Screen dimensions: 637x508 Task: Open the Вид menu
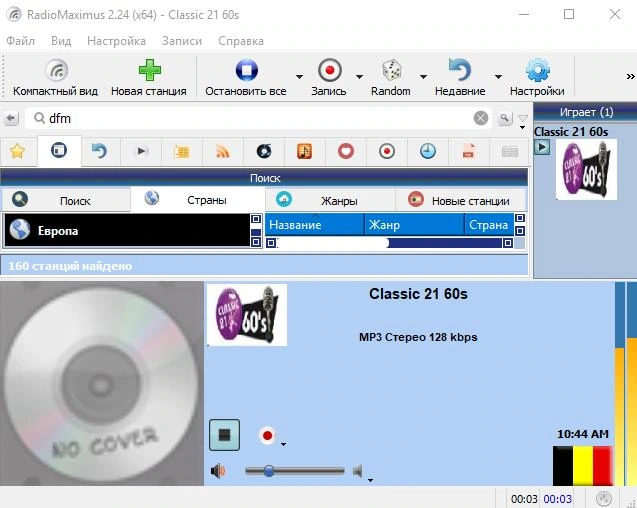(x=61, y=41)
